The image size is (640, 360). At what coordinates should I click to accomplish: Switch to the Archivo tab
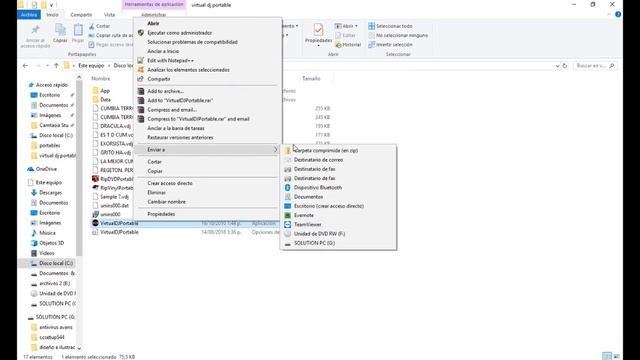click(29, 15)
